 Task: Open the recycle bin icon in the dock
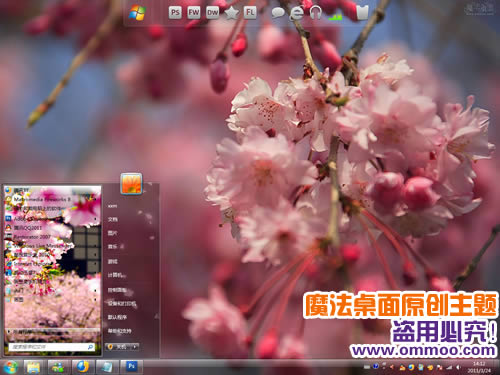362,13
